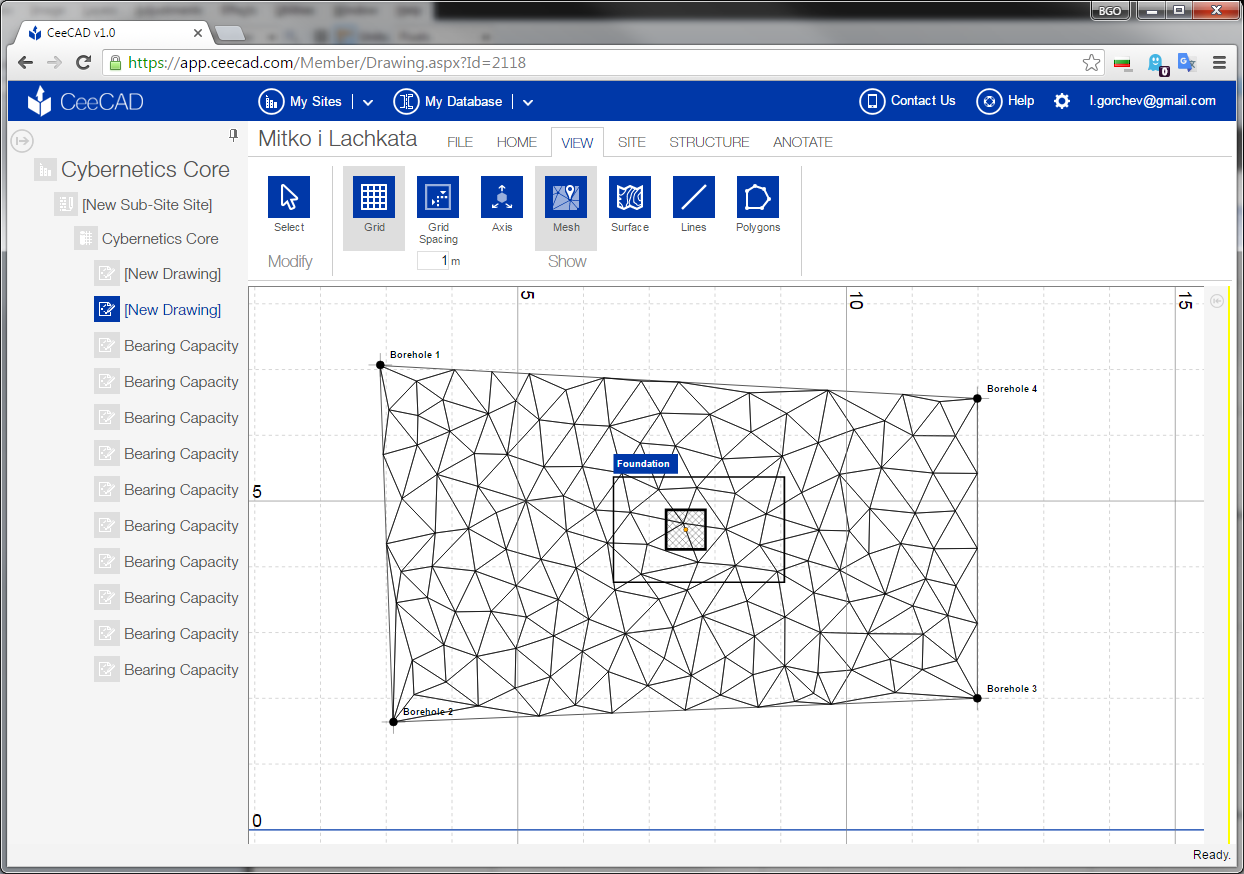This screenshot has width=1244, height=874.
Task: Go back in the browser
Action: click(x=26, y=62)
